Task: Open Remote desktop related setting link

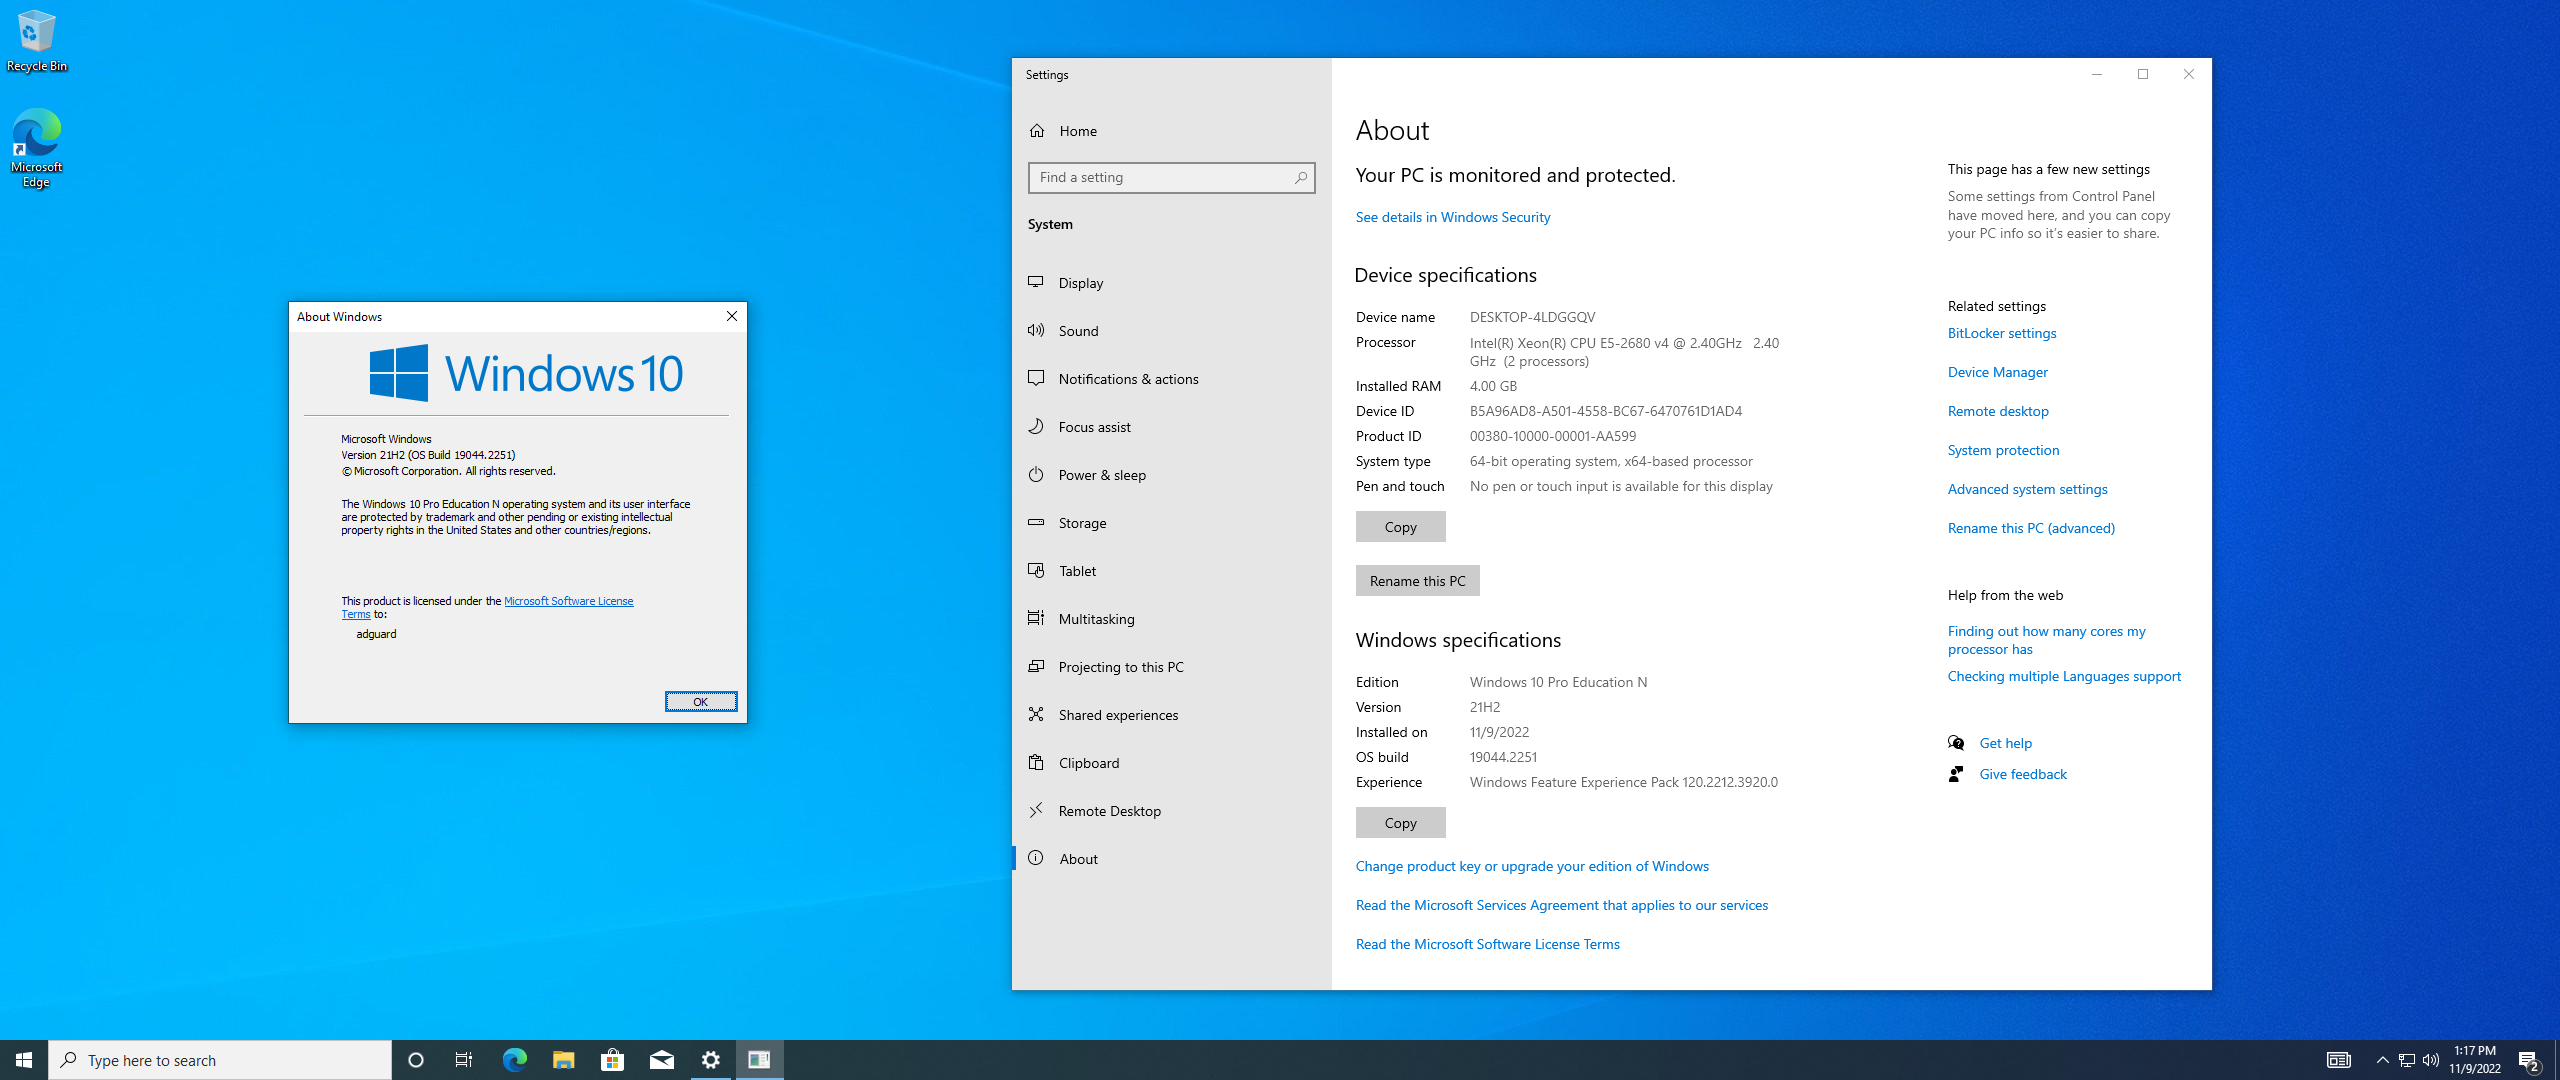Action: pyautogui.click(x=1997, y=411)
